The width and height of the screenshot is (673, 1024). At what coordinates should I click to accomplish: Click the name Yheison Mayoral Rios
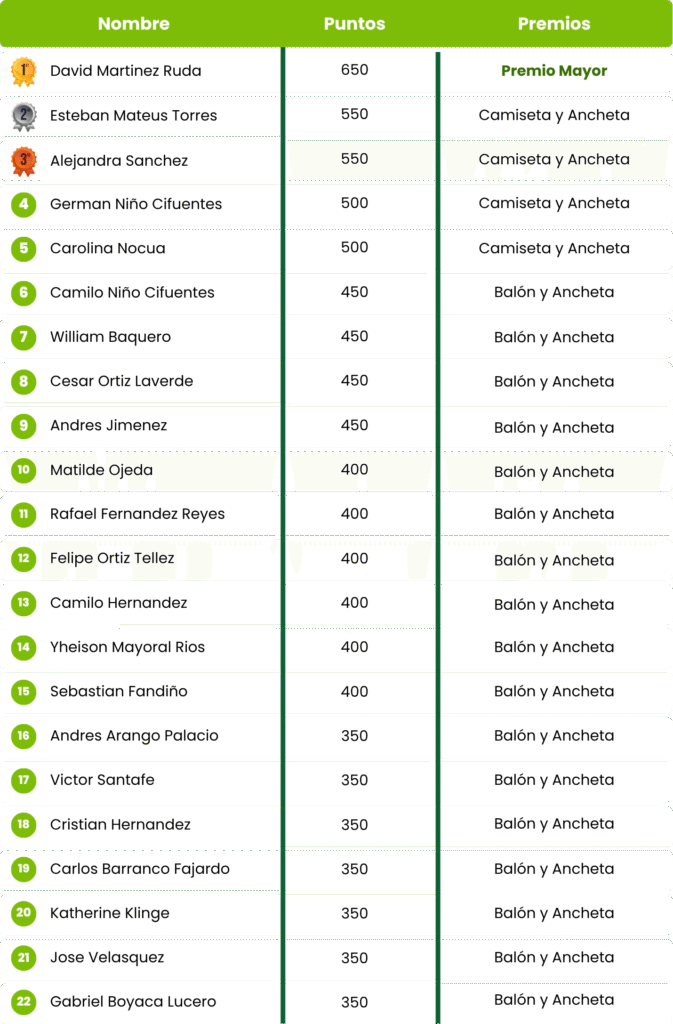[x=127, y=647]
